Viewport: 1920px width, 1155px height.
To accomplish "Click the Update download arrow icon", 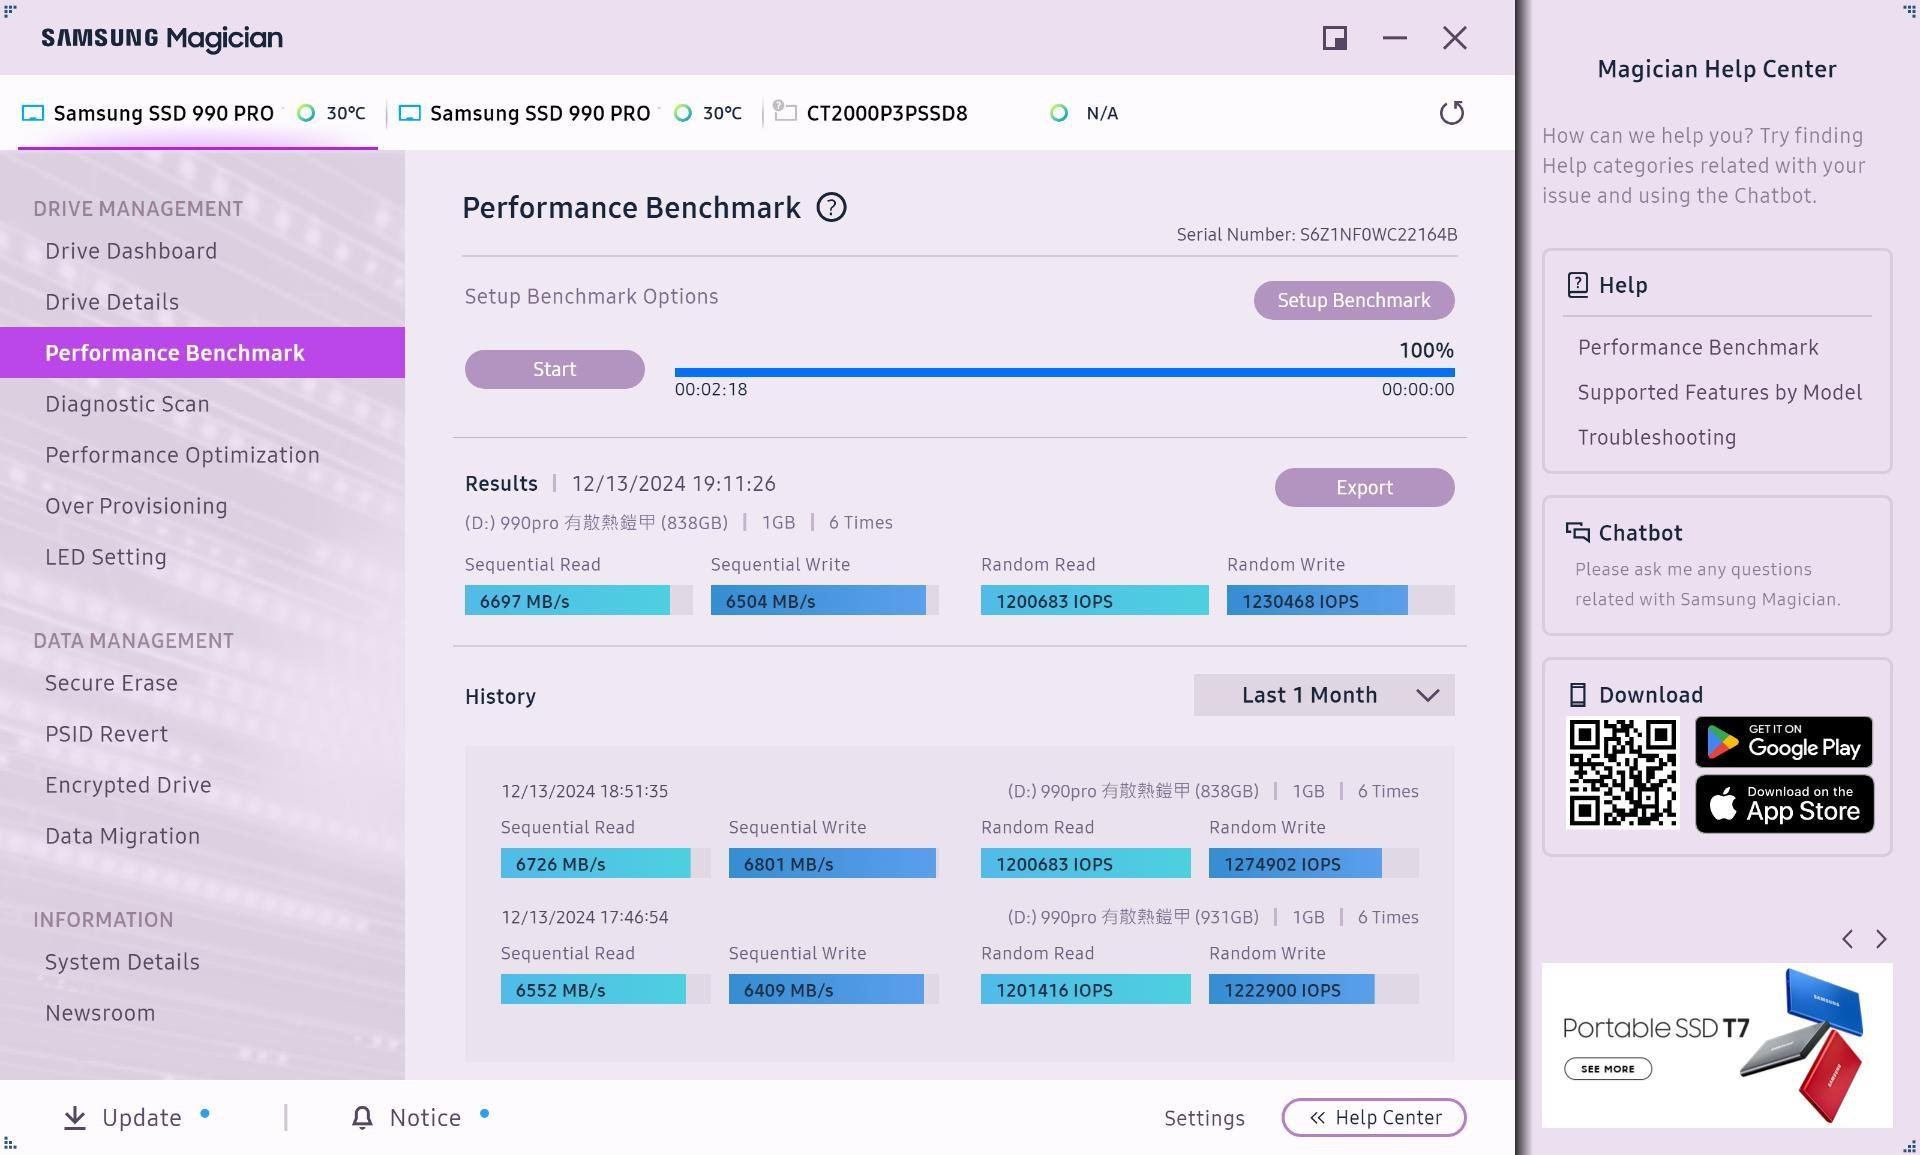I will coord(75,1118).
